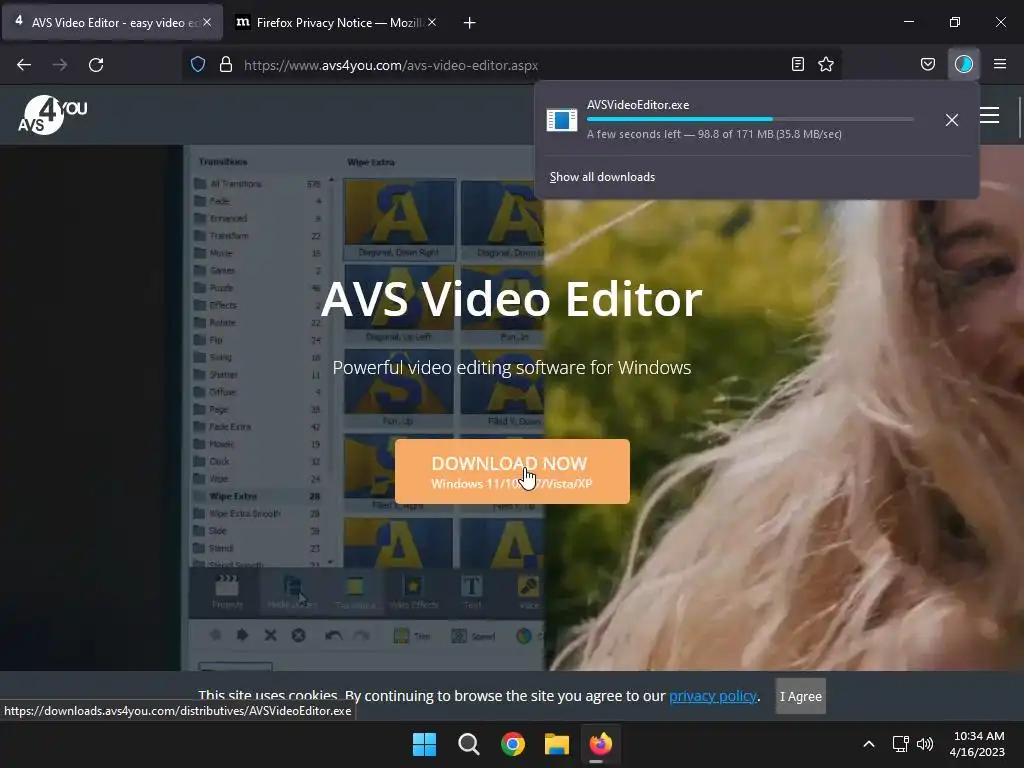The height and width of the screenshot is (768, 1024).
Task: Click 'Powerful video editing software for Windows' text
Action: pos(511,368)
